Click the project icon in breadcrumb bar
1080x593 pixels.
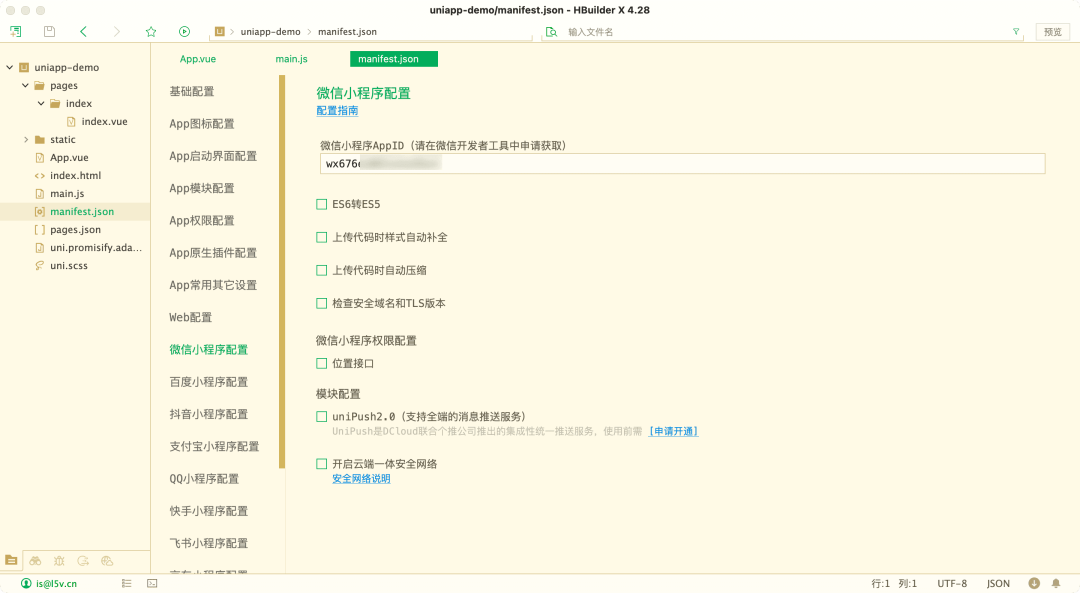pos(220,32)
